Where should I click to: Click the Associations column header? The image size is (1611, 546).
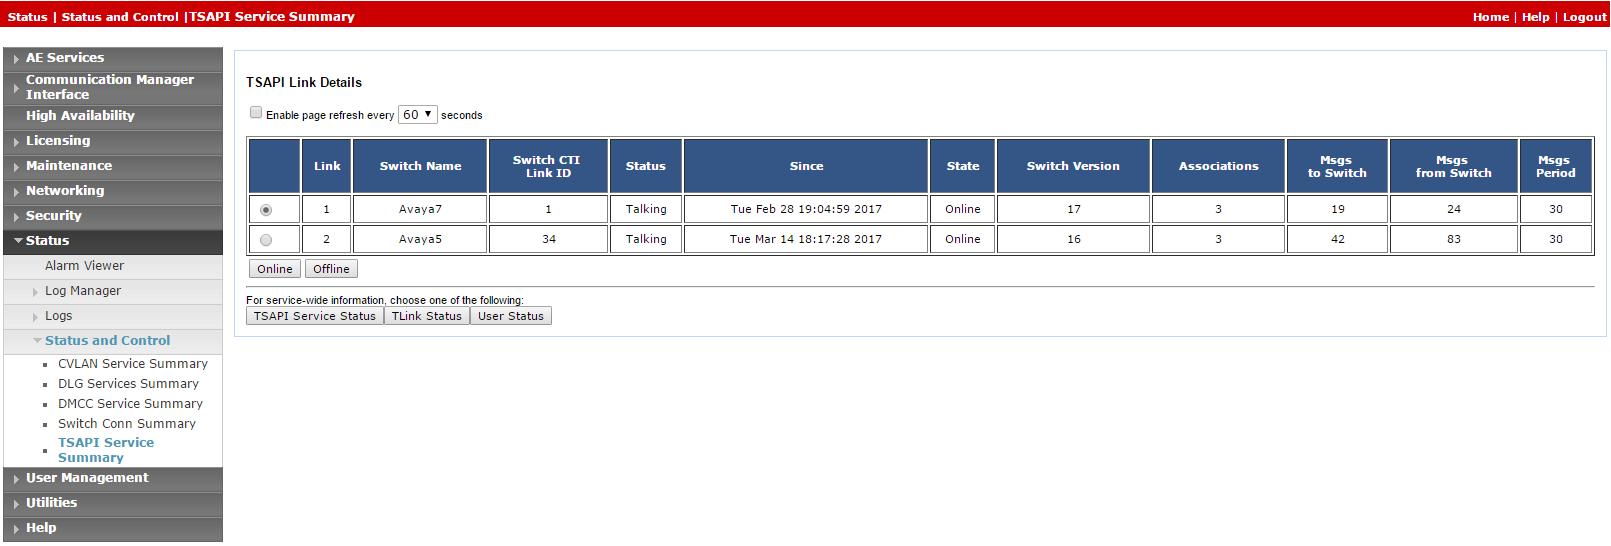(x=1218, y=166)
